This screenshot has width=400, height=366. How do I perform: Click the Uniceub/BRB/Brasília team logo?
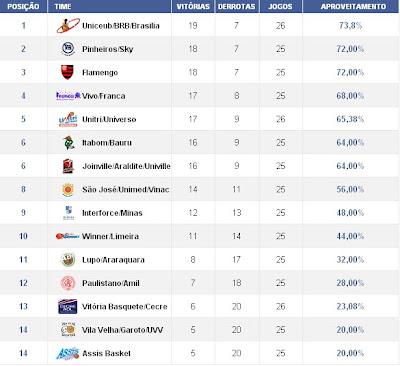[68, 26]
